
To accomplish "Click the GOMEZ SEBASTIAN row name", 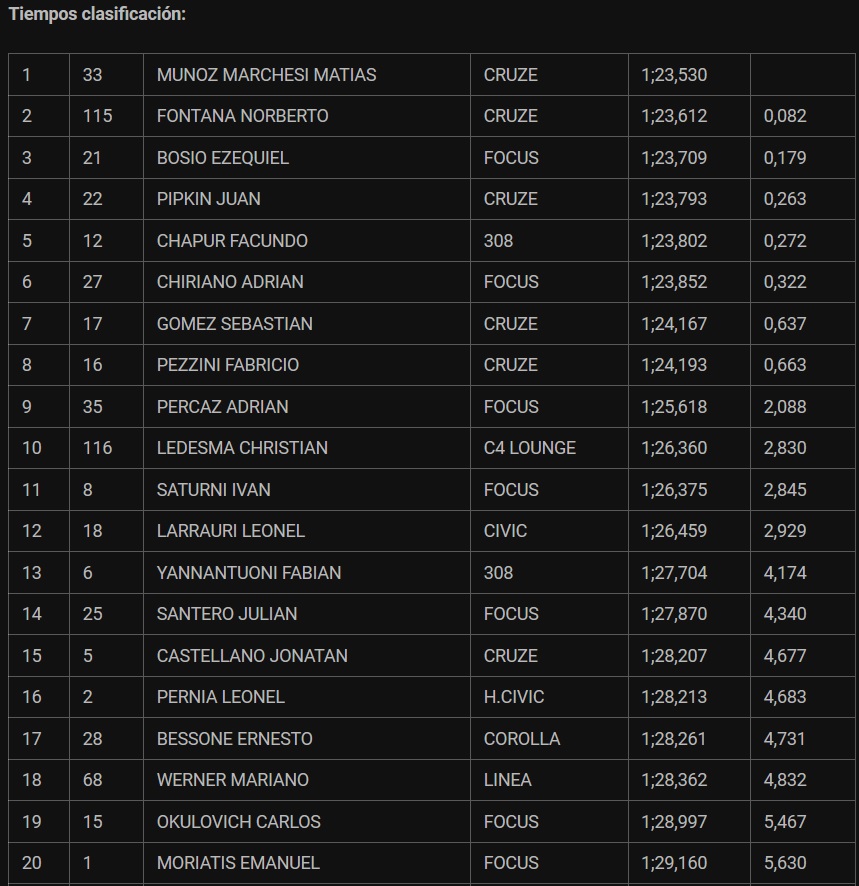I will pyautogui.click(x=235, y=324).
